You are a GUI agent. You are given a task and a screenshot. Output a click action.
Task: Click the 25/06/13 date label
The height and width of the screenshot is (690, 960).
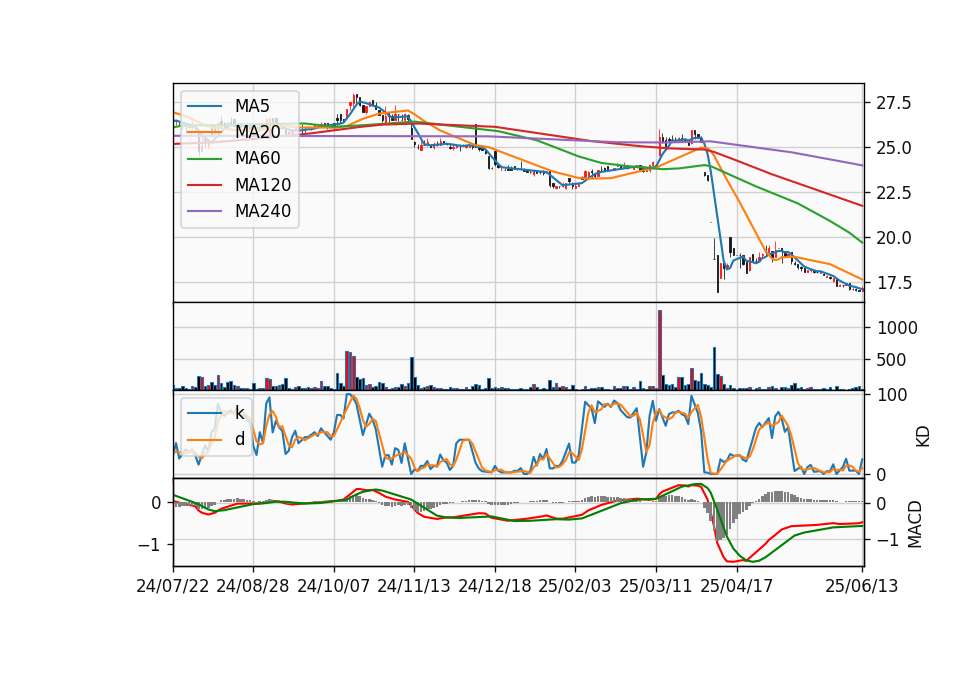(862, 586)
